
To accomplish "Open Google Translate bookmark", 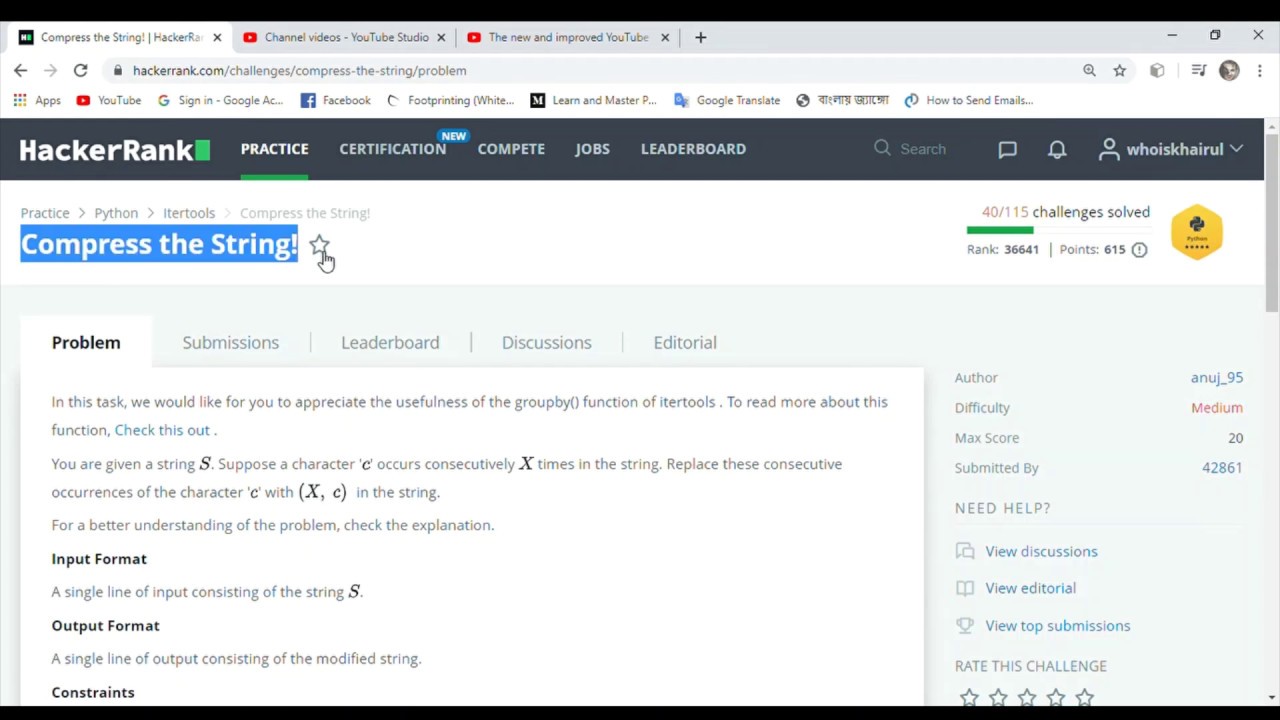I will [x=727, y=100].
